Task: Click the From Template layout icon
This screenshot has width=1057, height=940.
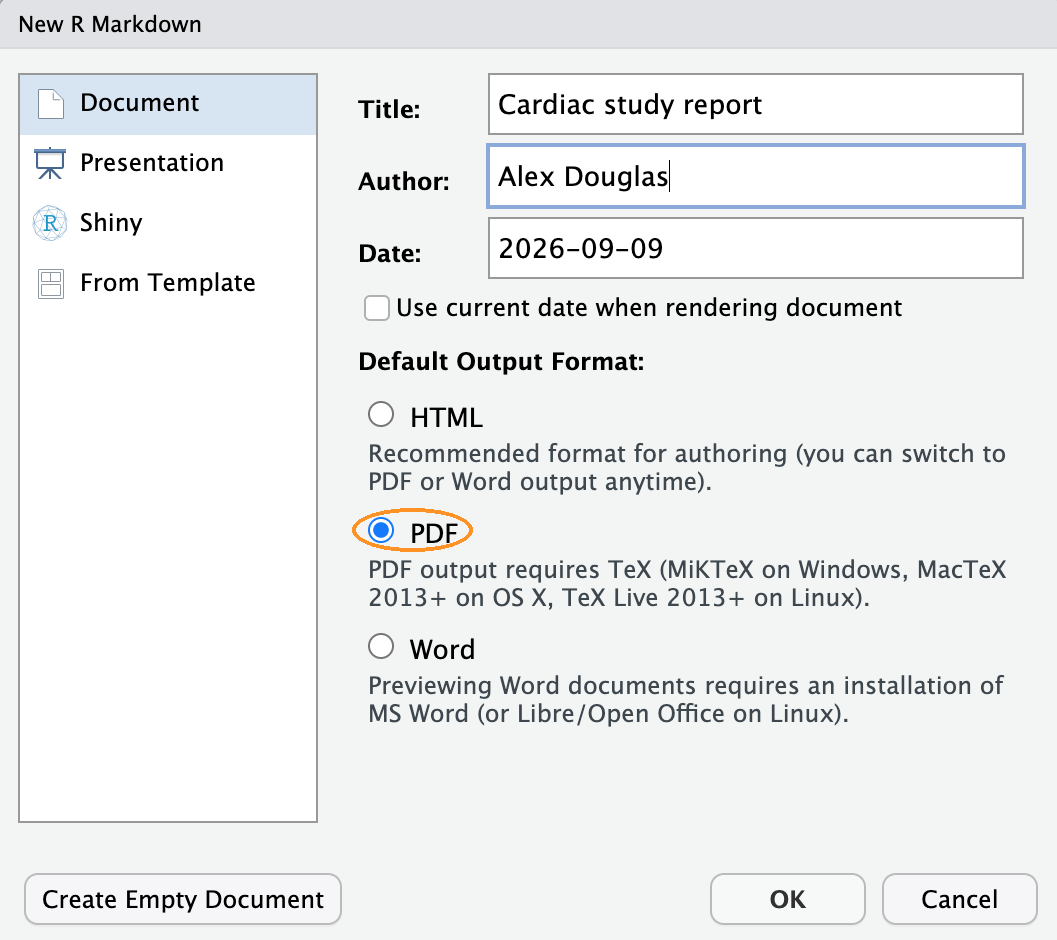Action: 51,284
